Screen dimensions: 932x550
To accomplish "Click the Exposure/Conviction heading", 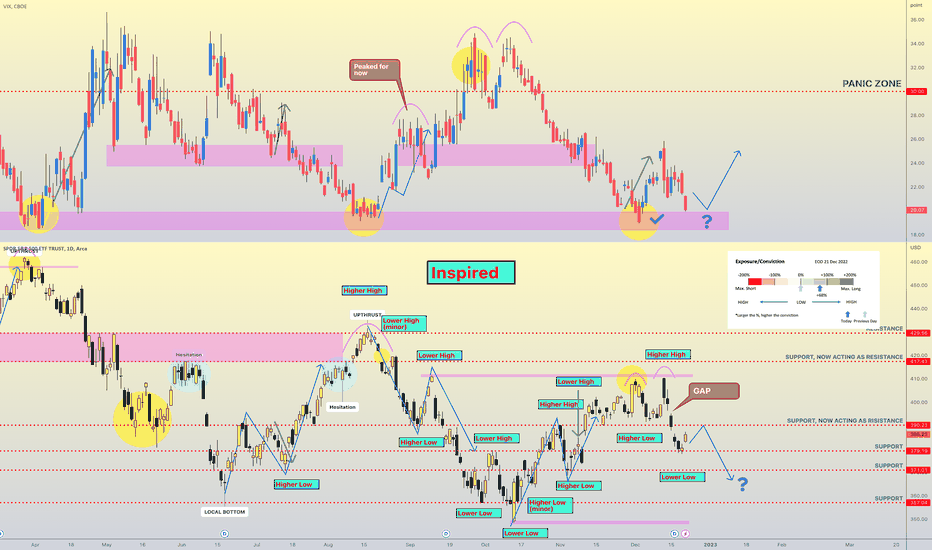I will coord(760,262).
